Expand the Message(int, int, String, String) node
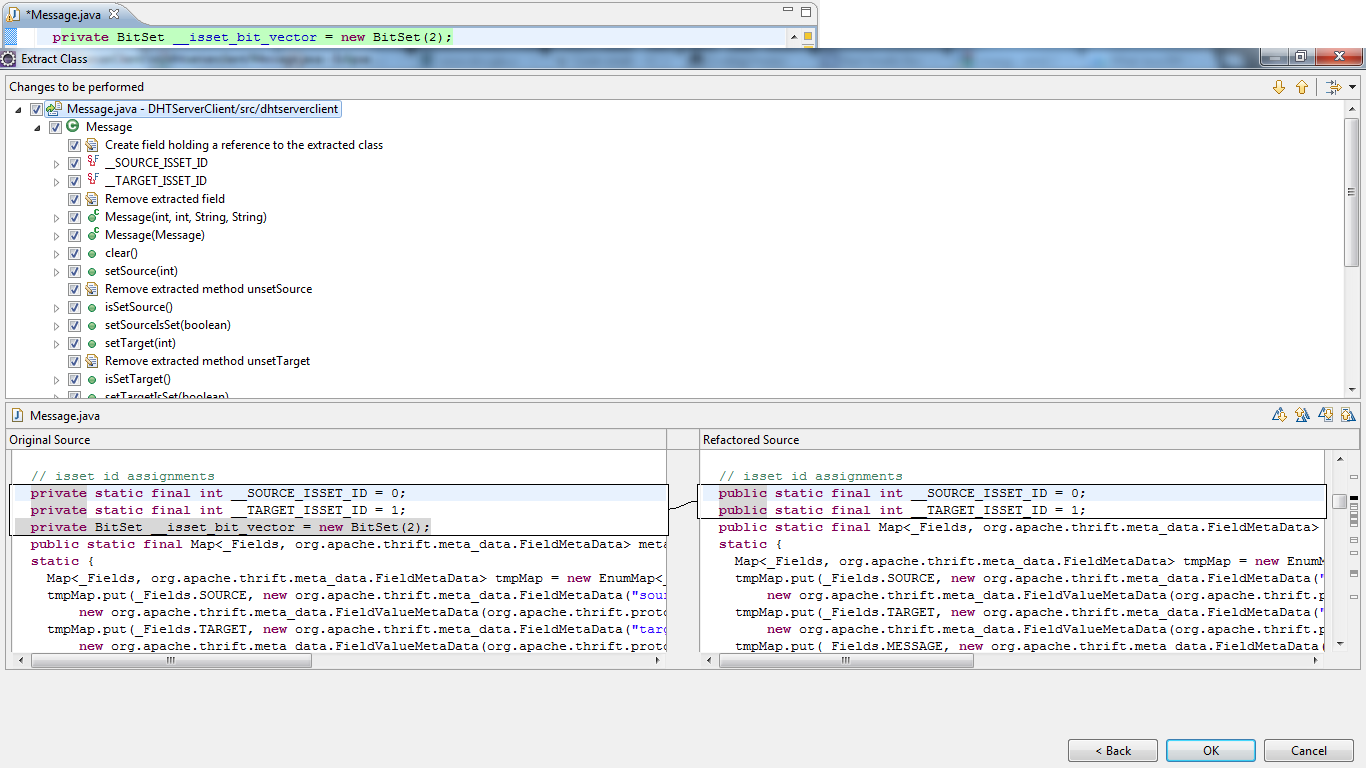The width and height of the screenshot is (1366, 768). [57, 217]
